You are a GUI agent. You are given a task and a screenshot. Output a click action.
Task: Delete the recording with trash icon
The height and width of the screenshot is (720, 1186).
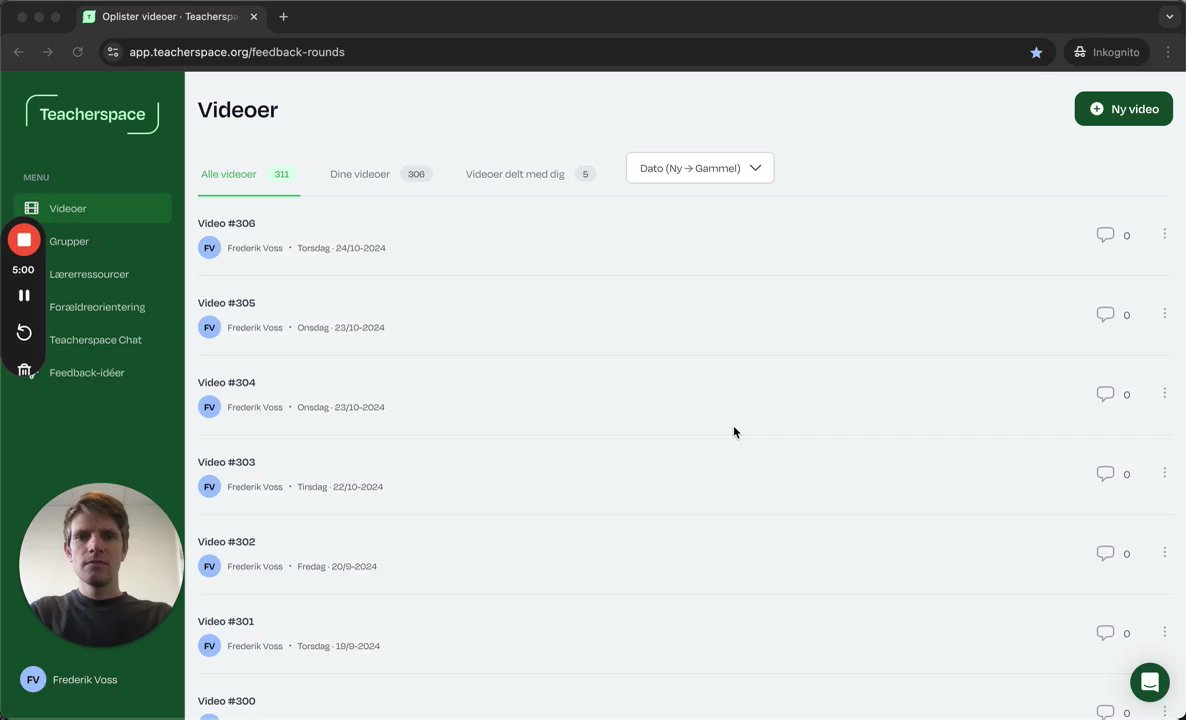[x=24, y=370]
